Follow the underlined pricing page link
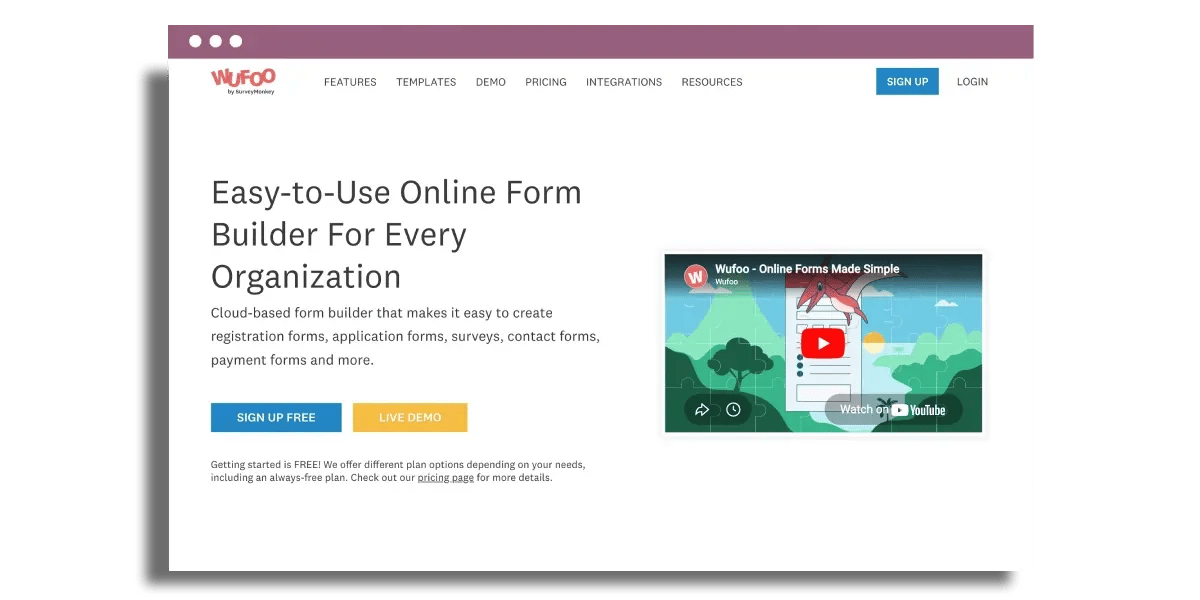 [x=445, y=478]
